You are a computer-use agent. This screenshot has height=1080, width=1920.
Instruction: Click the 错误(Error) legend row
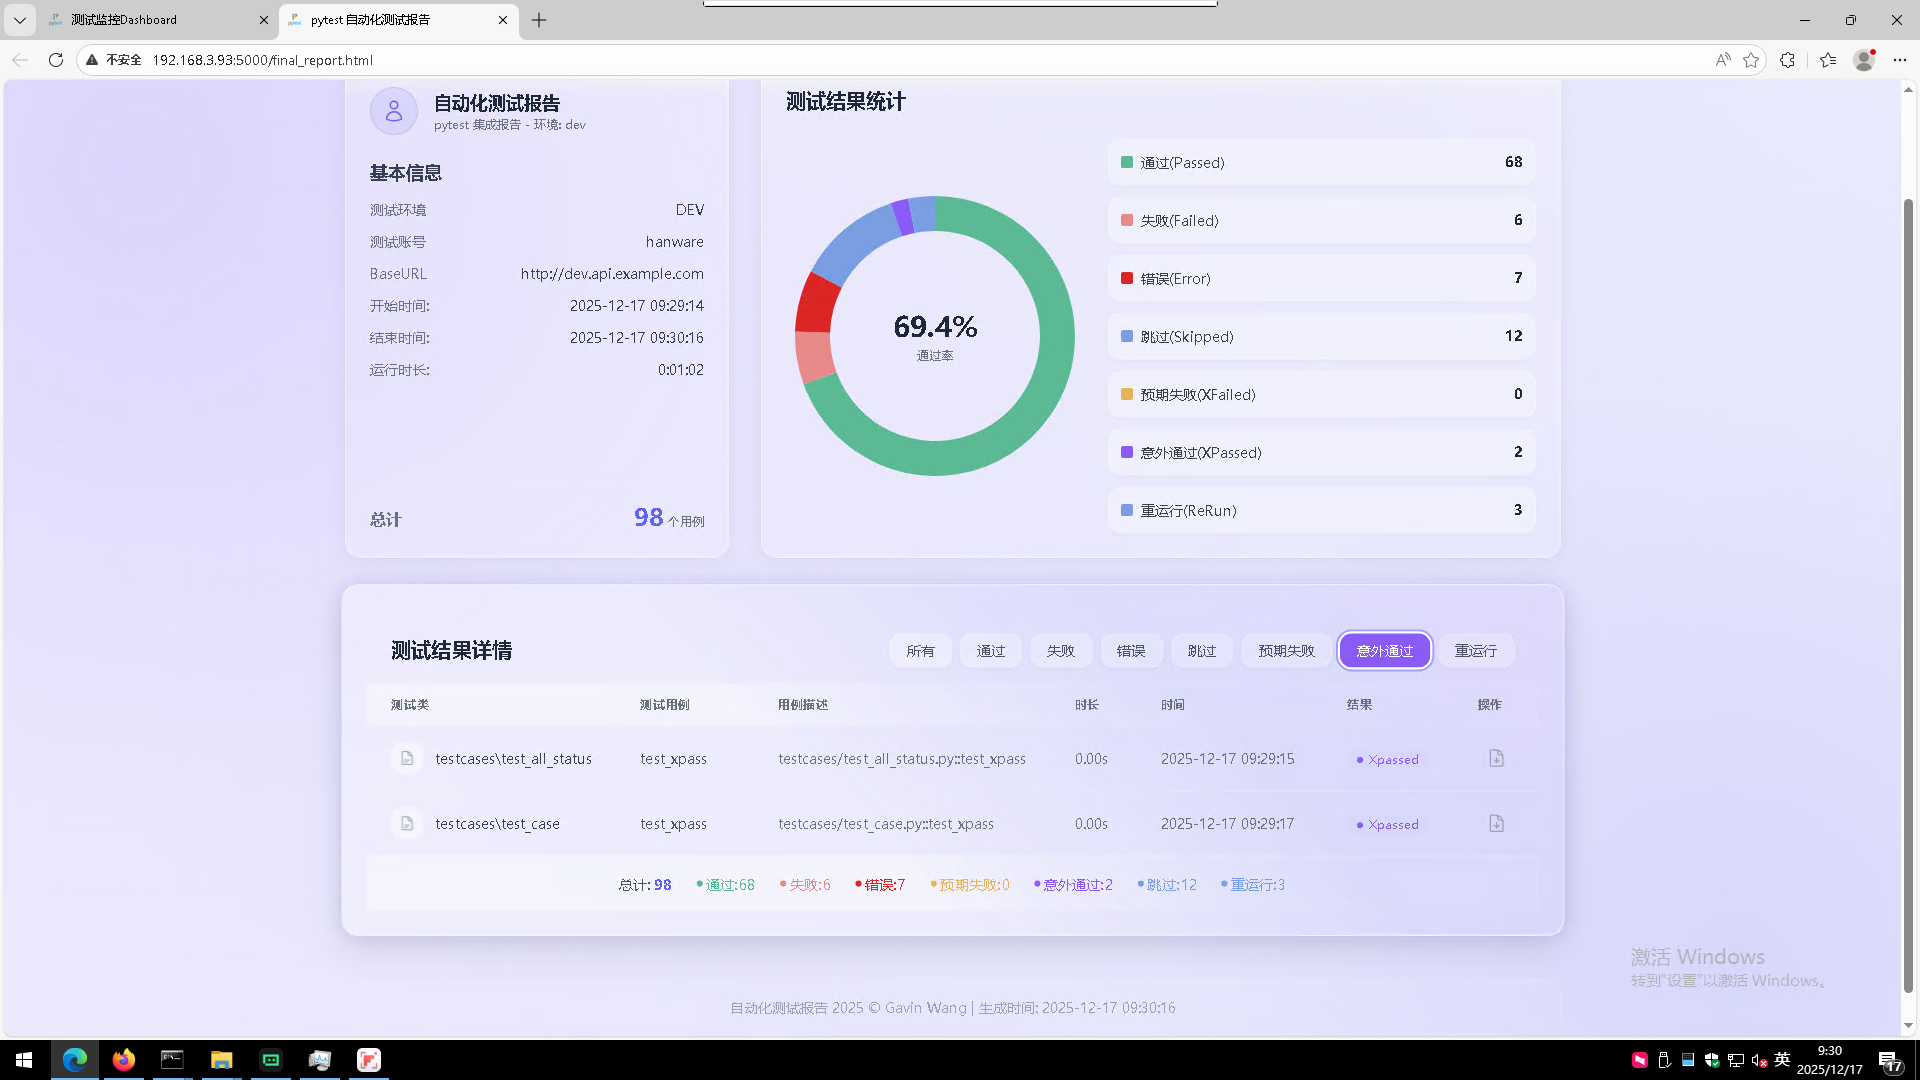[x=1321, y=278]
